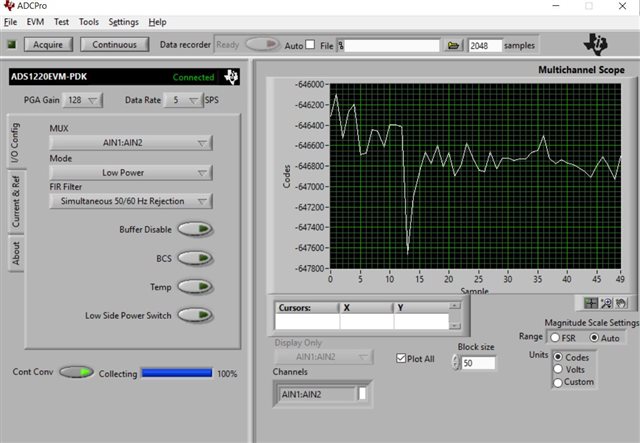Click the samples count field showing 2048

[484, 45]
